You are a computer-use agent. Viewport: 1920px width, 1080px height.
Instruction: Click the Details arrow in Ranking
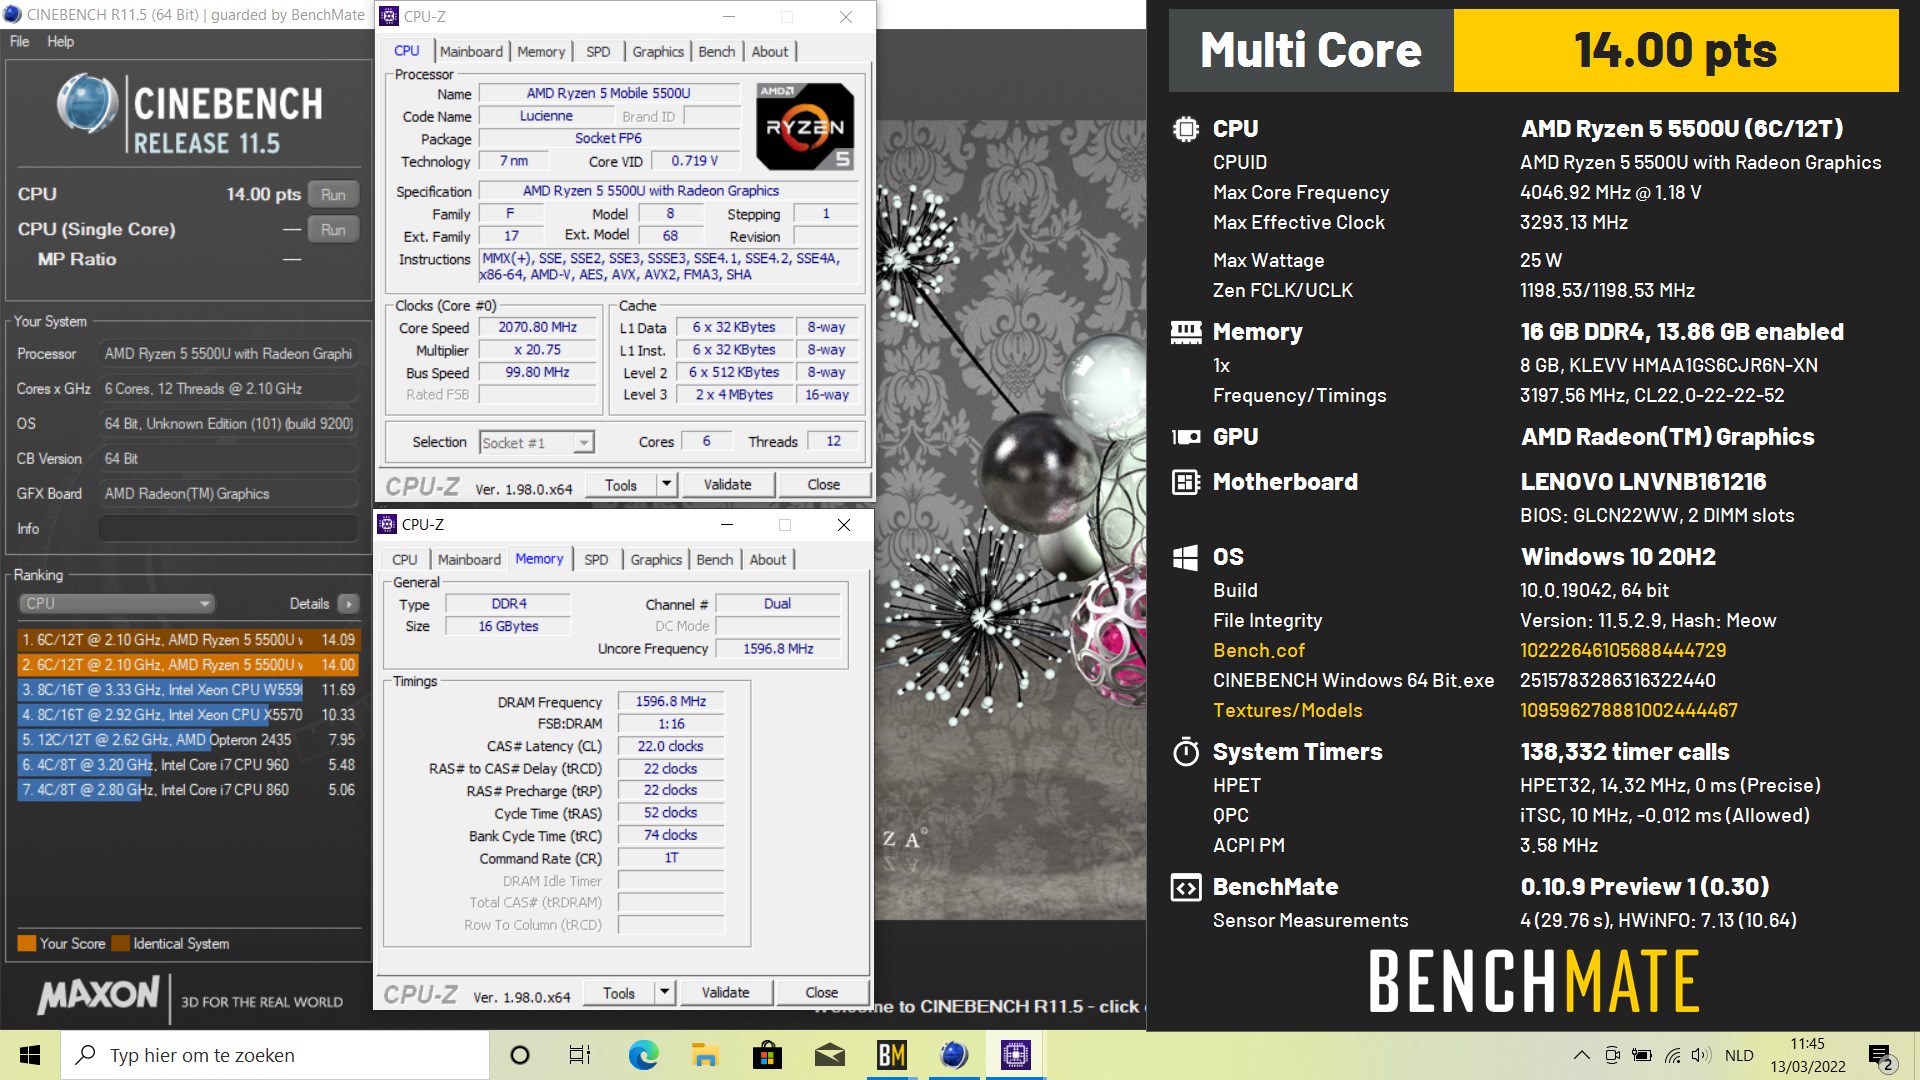coord(348,603)
